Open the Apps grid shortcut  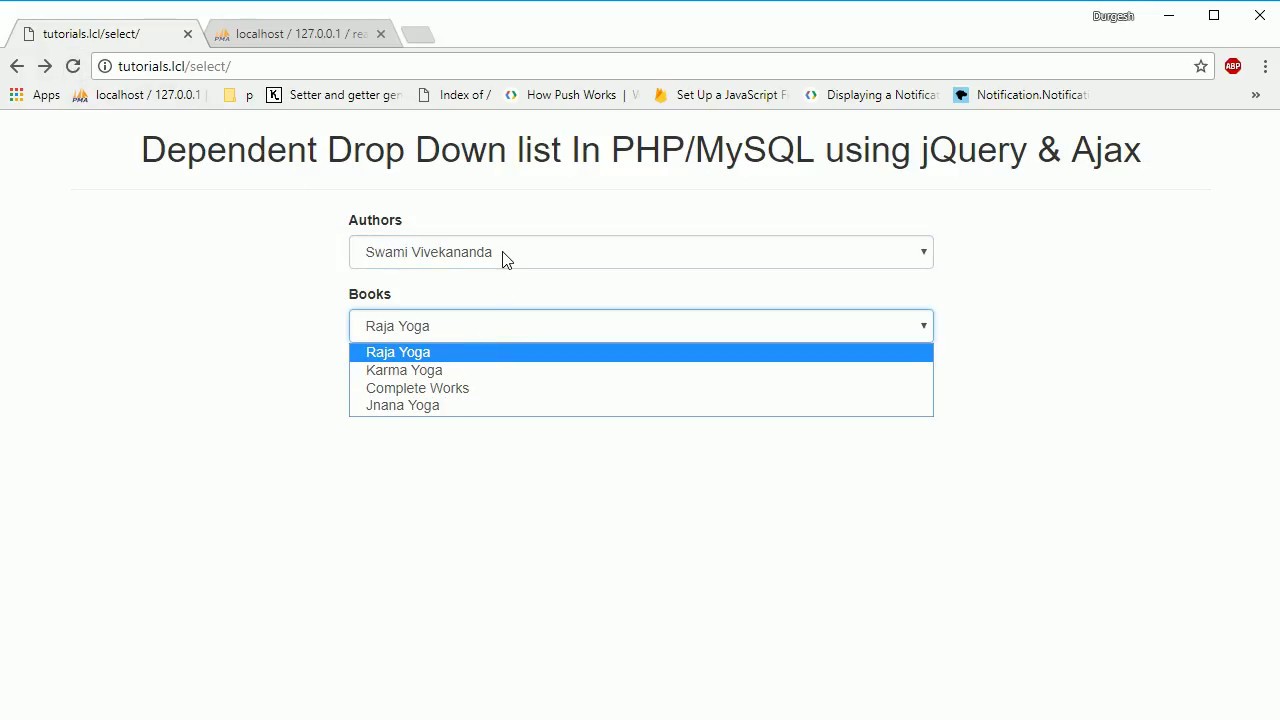pyautogui.click(x=35, y=95)
